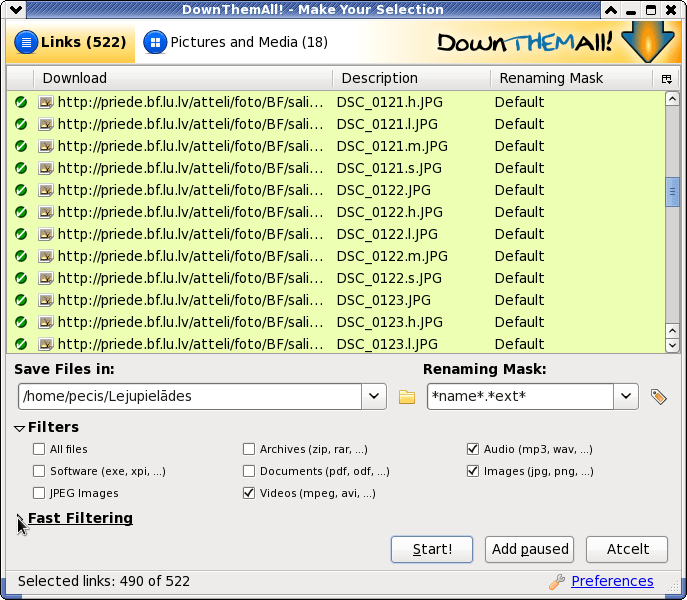This screenshot has height=600, width=687.
Task: Click the Add paused button
Action: tap(529, 549)
